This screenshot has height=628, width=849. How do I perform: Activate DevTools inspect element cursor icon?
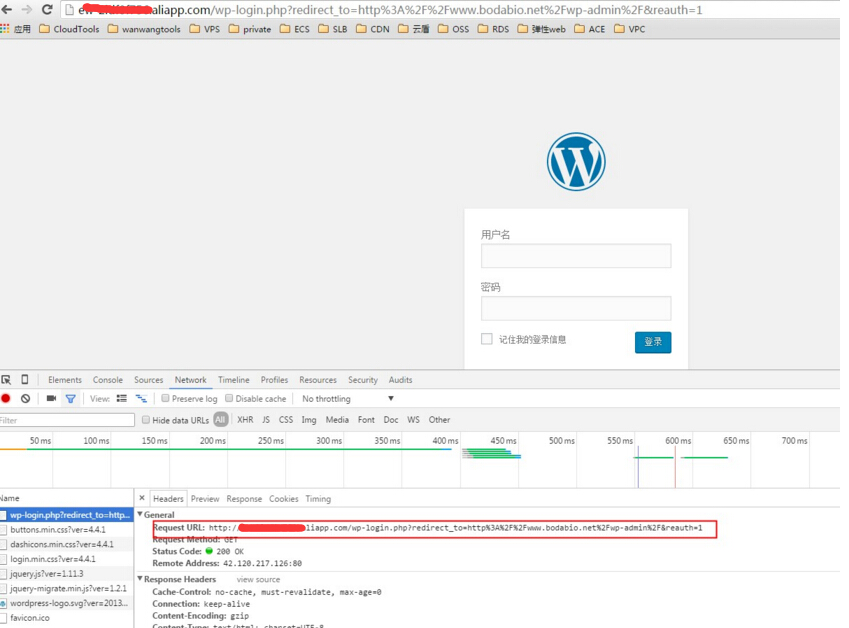6,380
